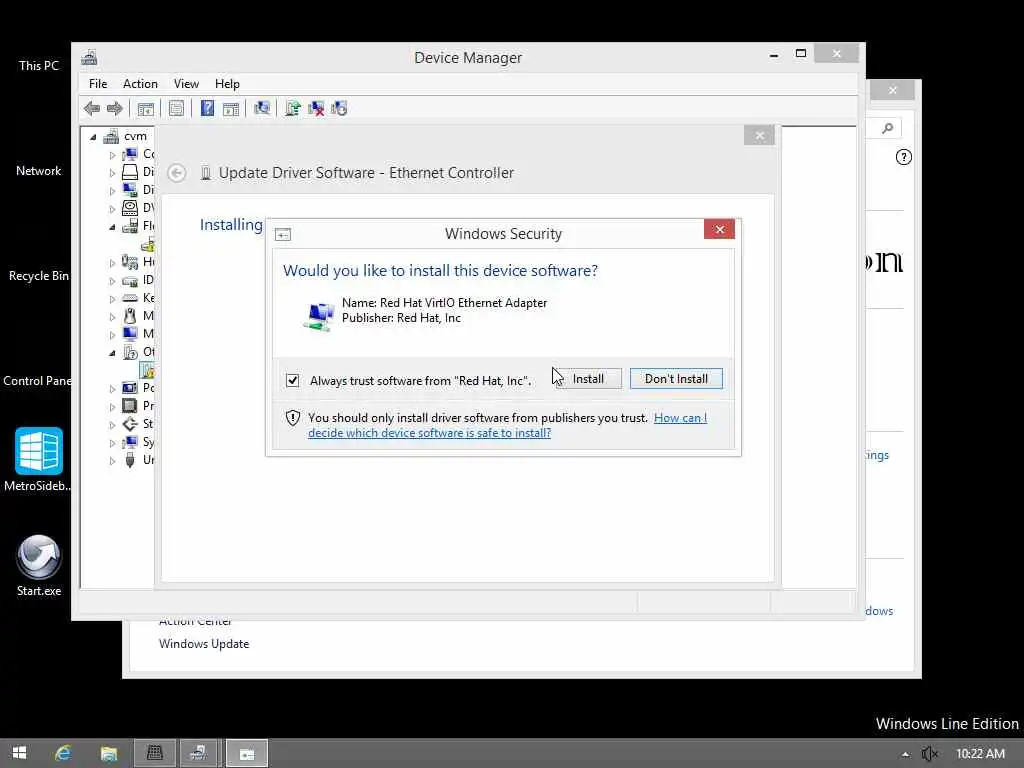Collapse the cvm root tree node
The image size is (1024, 768).
click(x=93, y=136)
